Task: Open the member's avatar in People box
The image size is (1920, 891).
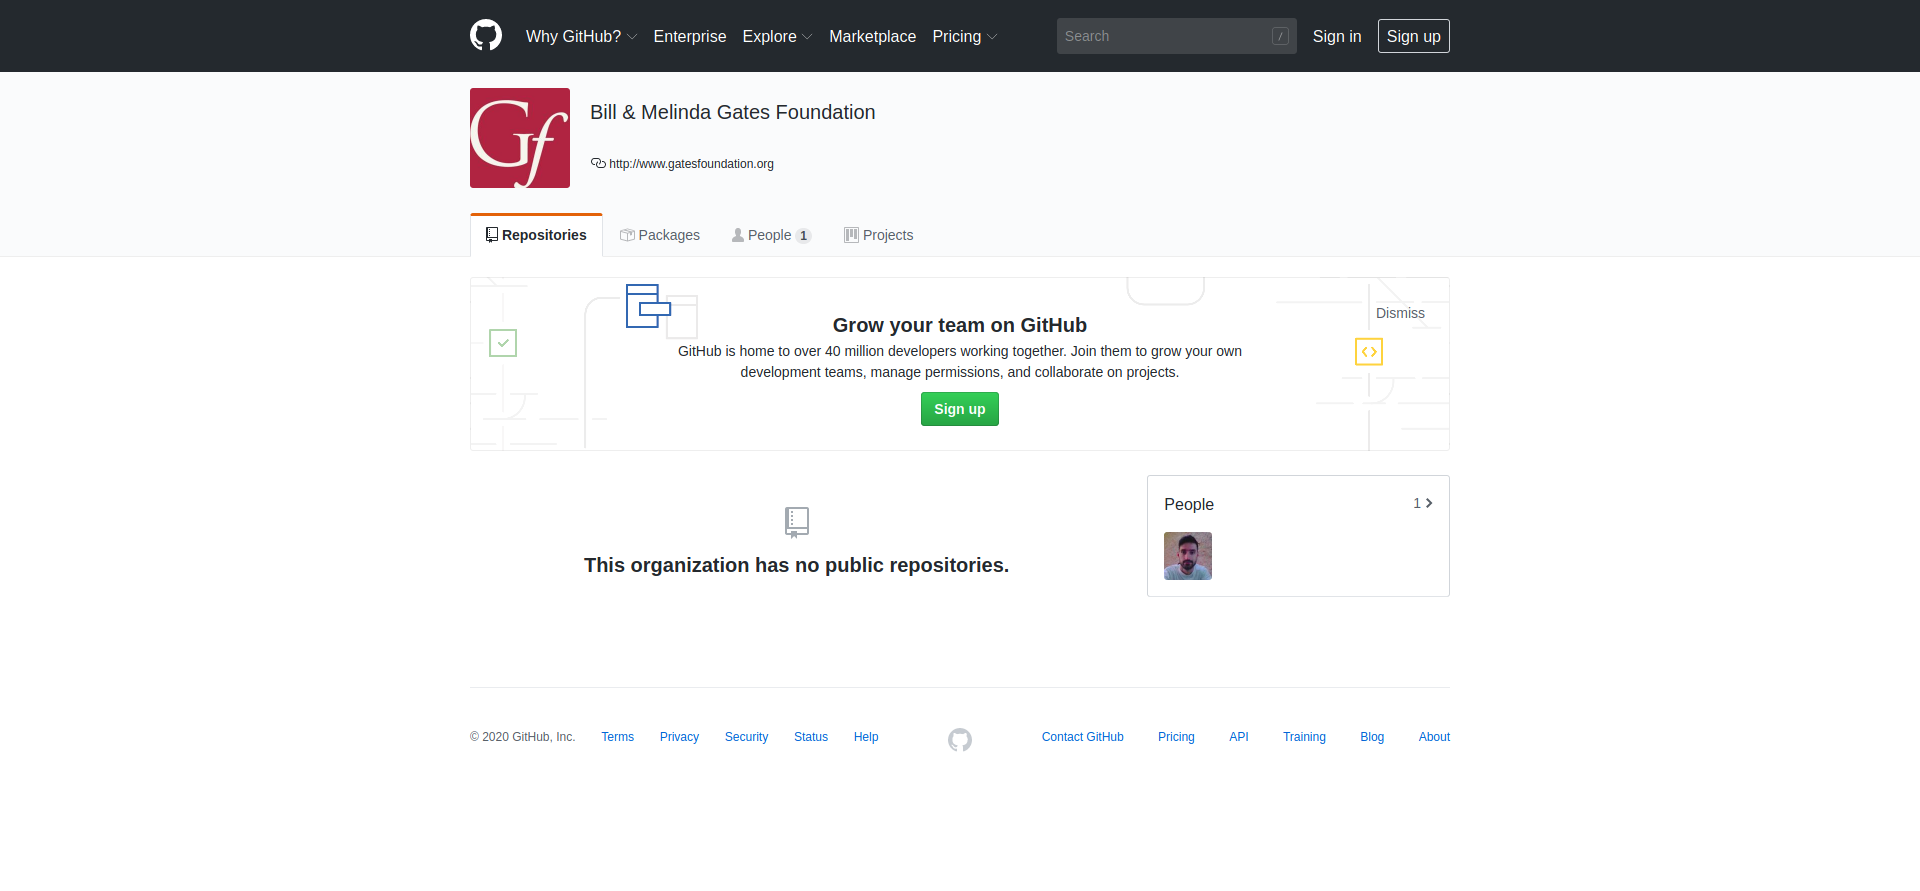Action: point(1187,556)
